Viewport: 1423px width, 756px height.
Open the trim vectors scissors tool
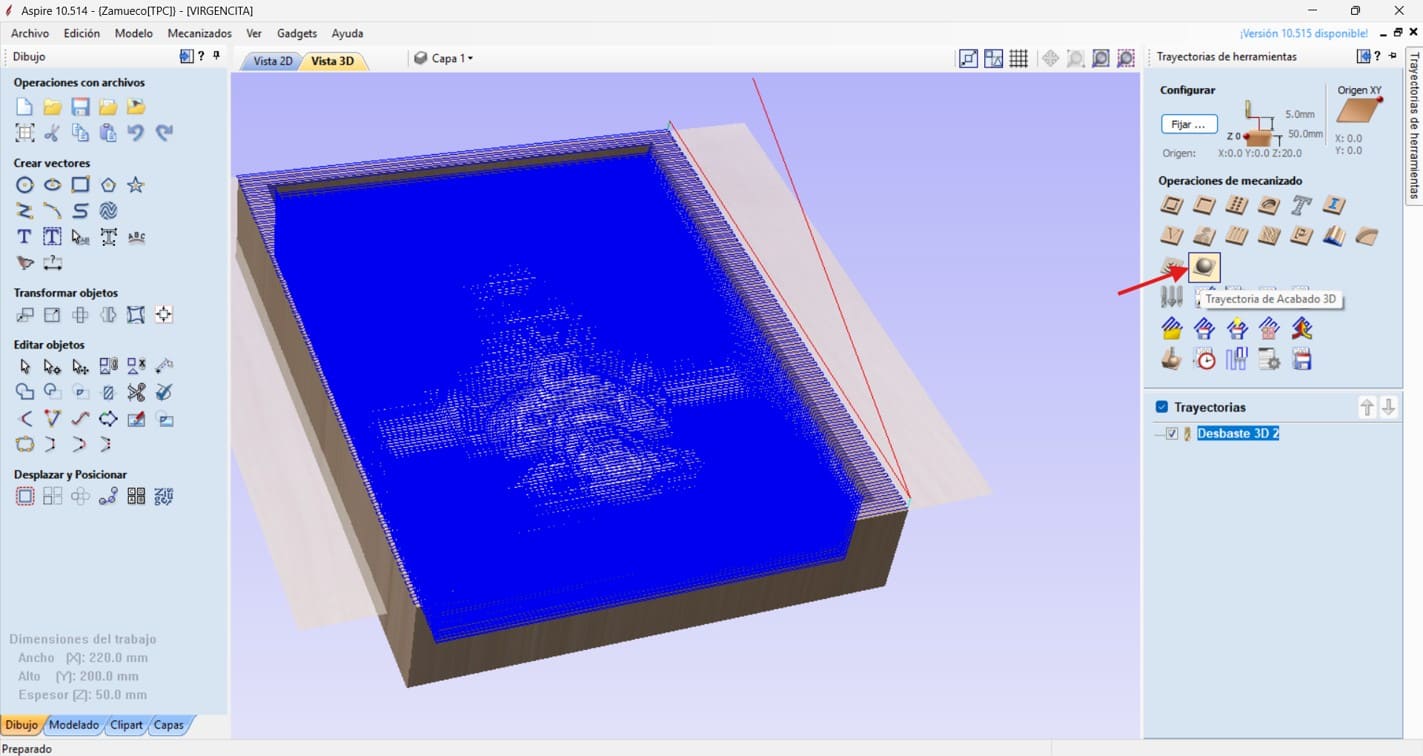[137, 392]
